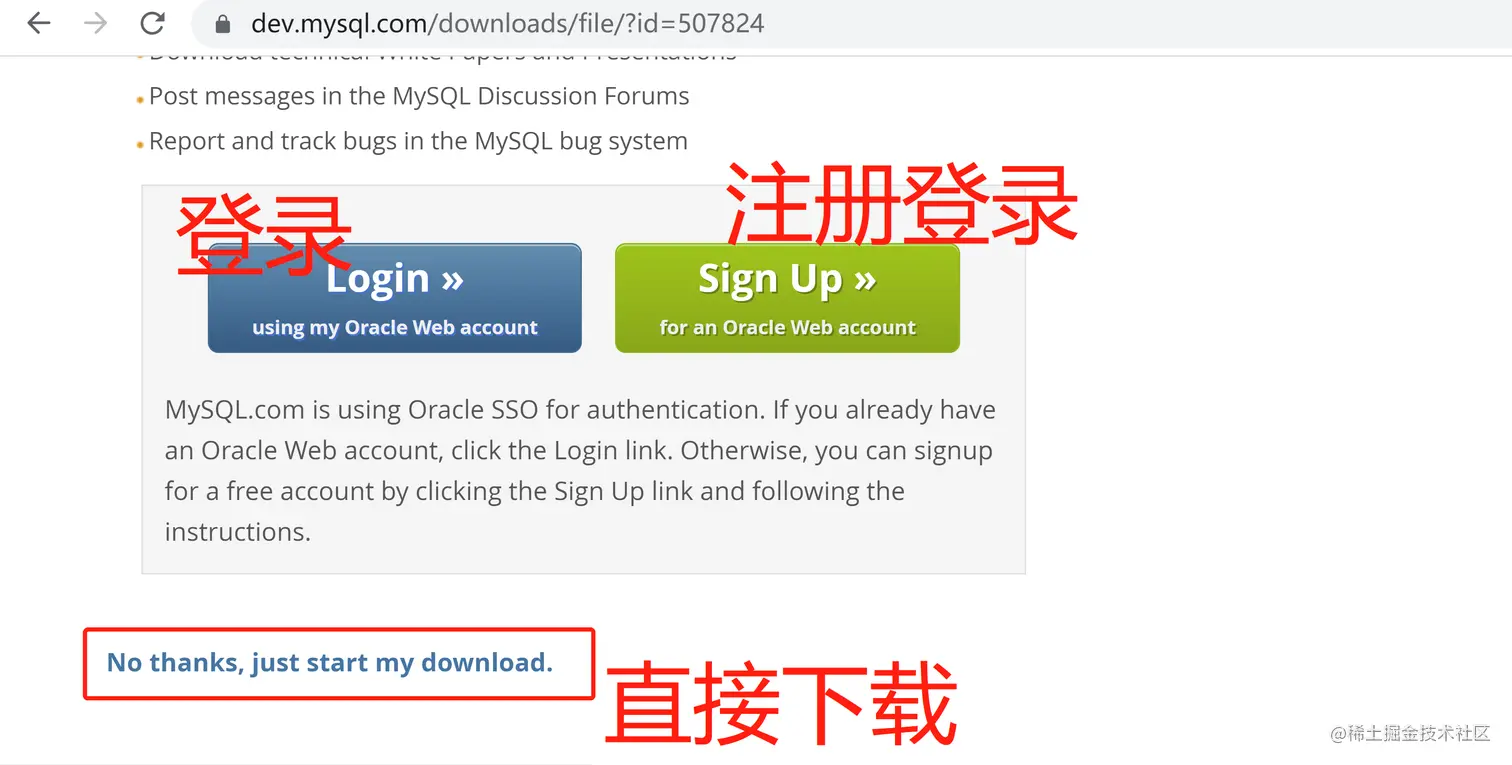
Task: Click the word 'instructions.' ending the paragraph
Action: pos(238,532)
